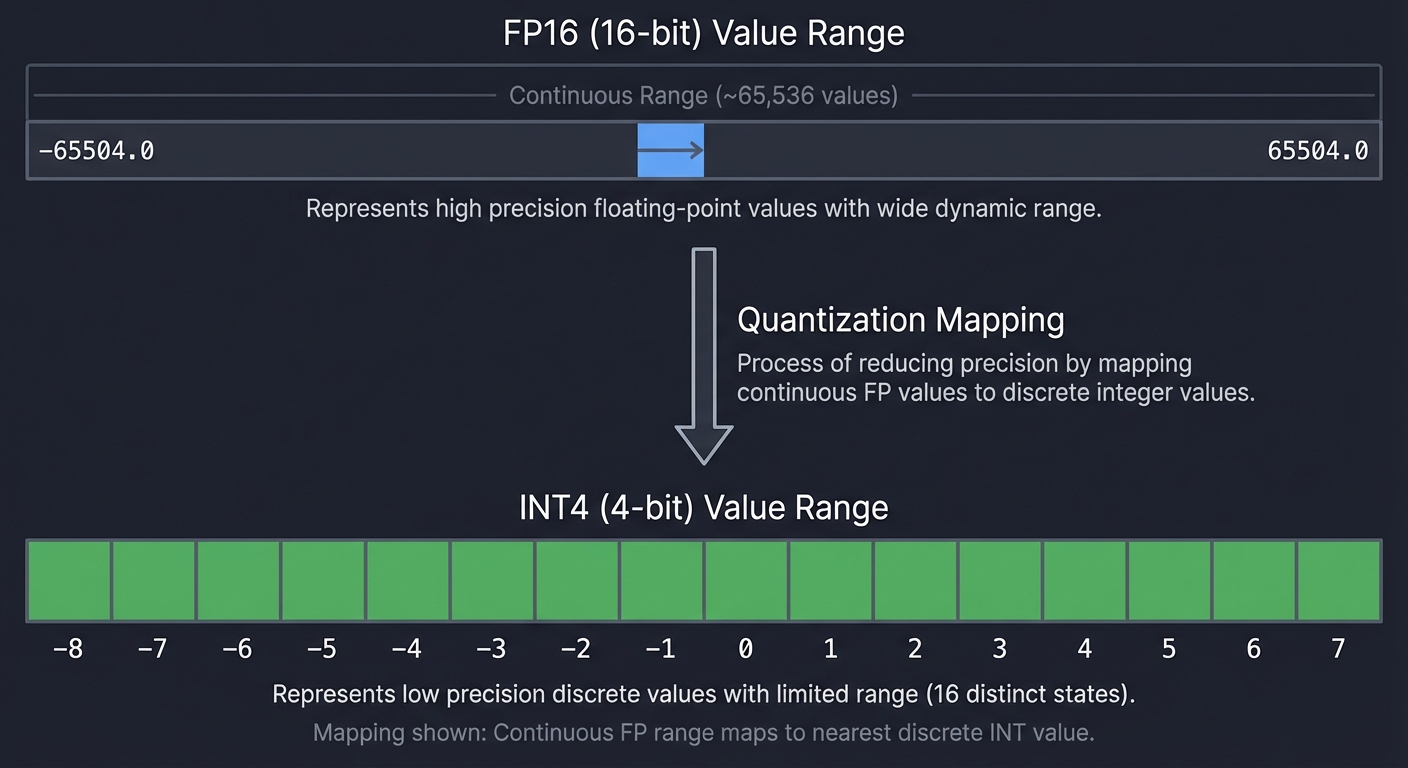Click the high precision floating-point description text
This screenshot has width=1408, height=768.
[703, 209]
